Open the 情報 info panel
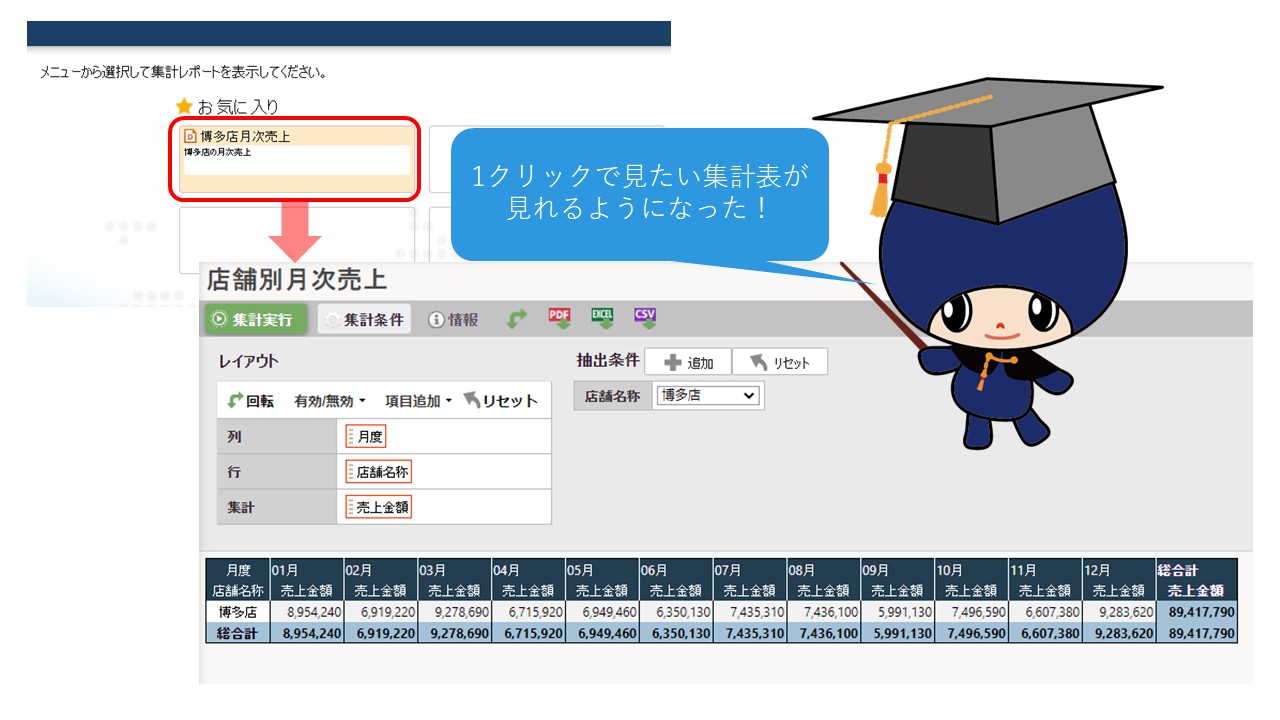The height and width of the screenshot is (720, 1280). (x=453, y=320)
